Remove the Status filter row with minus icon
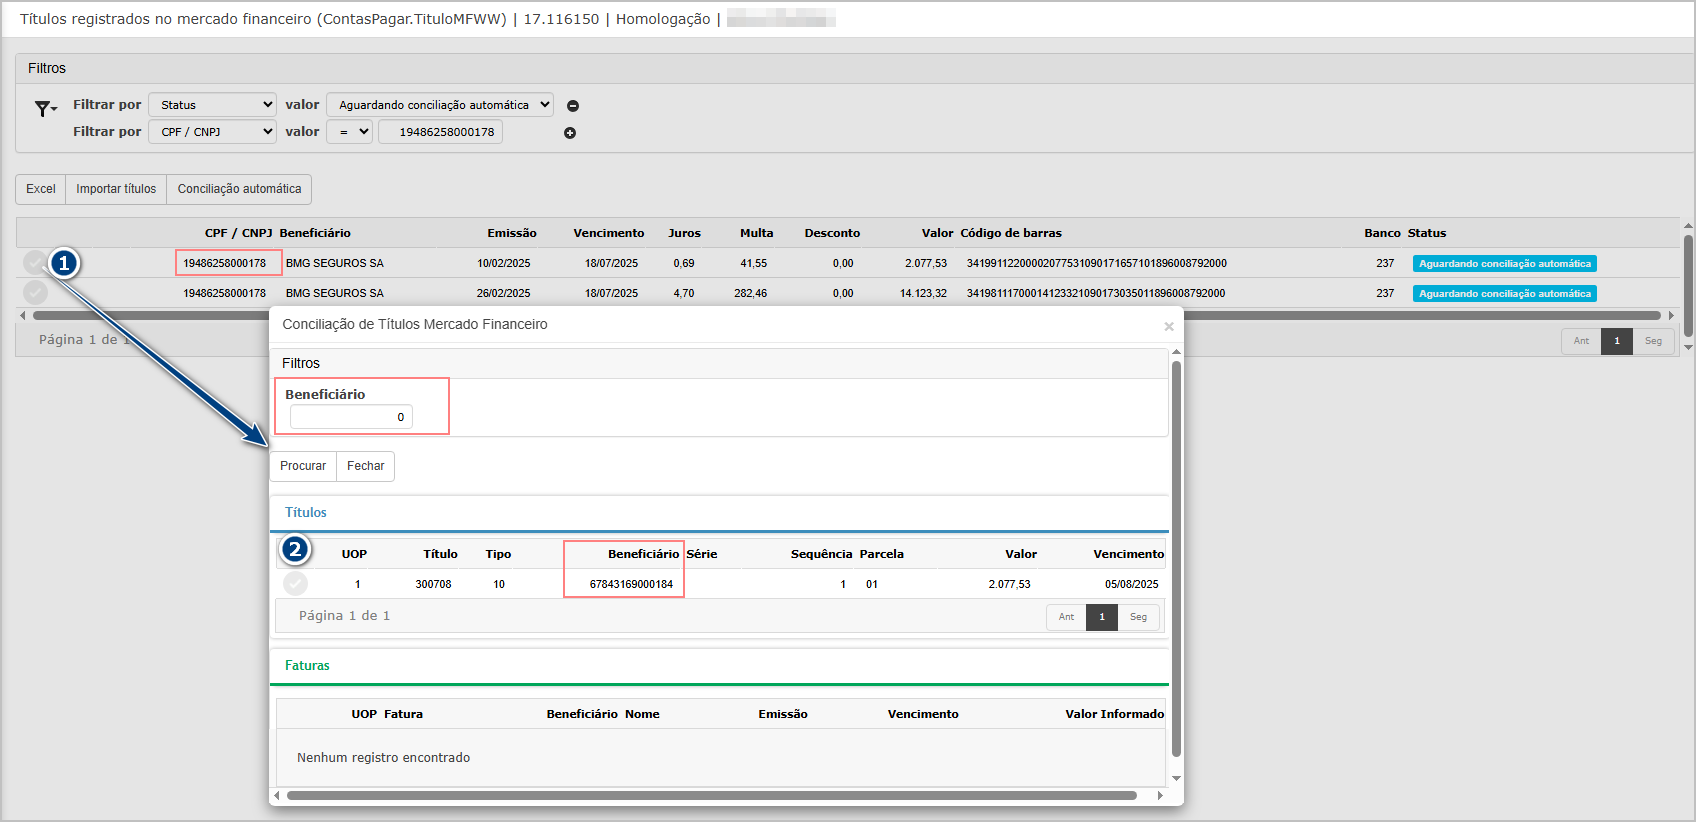This screenshot has height=822, width=1696. 573,106
